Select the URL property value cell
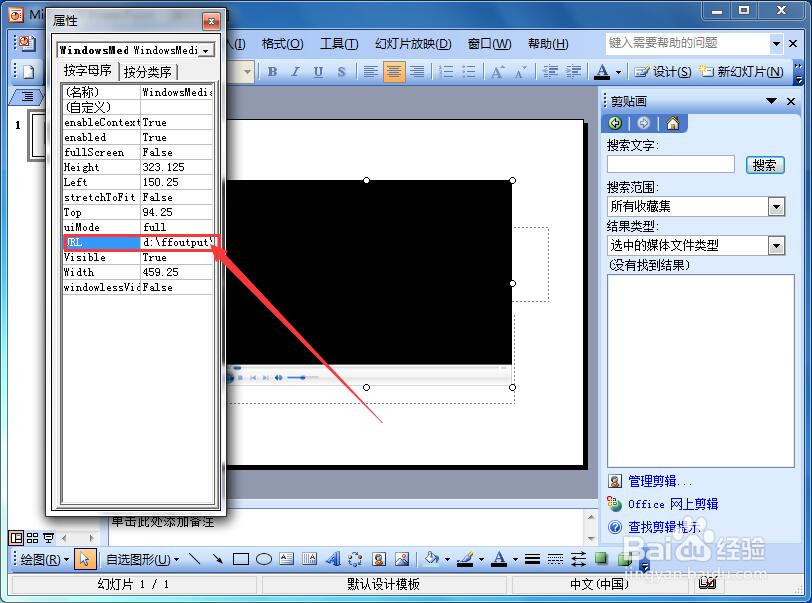 177,242
